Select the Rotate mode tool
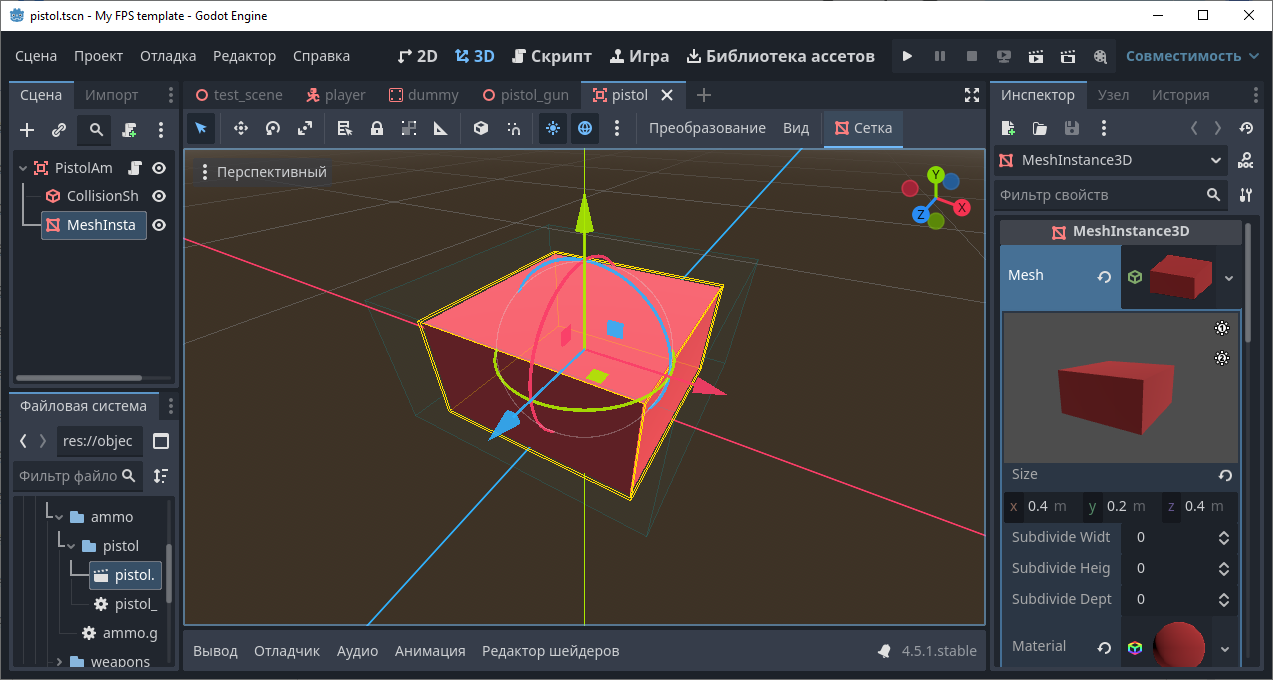Viewport: 1273px width, 680px height. [x=273, y=128]
